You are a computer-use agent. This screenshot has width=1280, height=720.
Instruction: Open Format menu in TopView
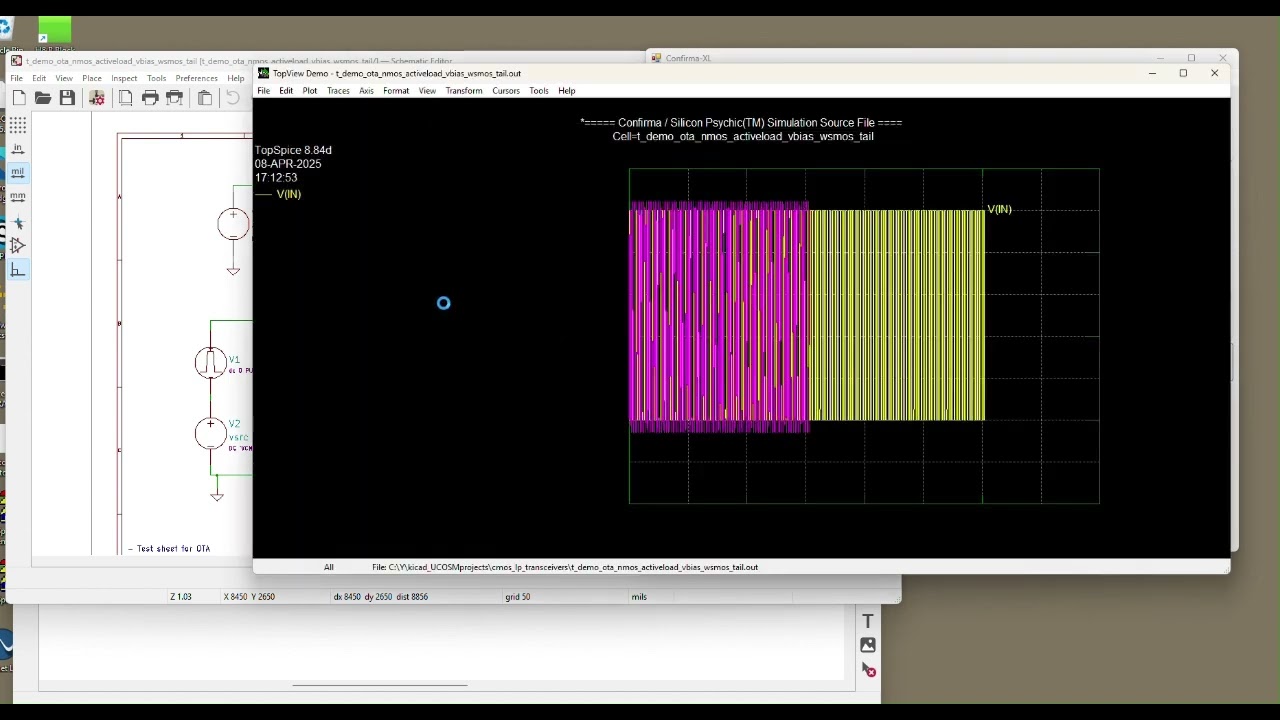click(x=396, y=91)
